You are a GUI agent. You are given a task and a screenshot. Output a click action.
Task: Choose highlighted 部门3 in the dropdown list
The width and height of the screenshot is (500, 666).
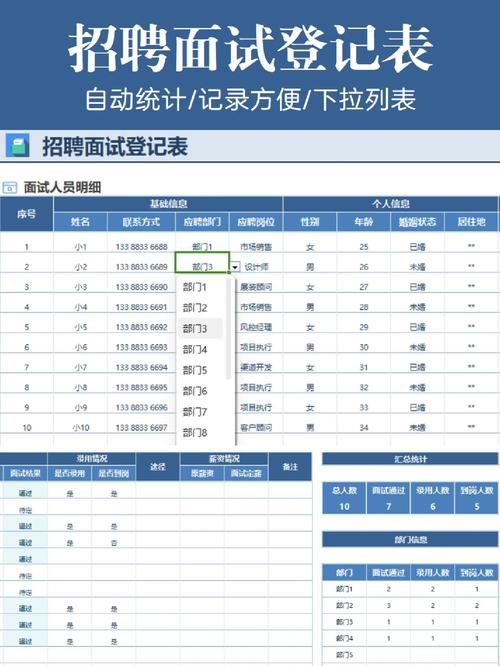200,328
